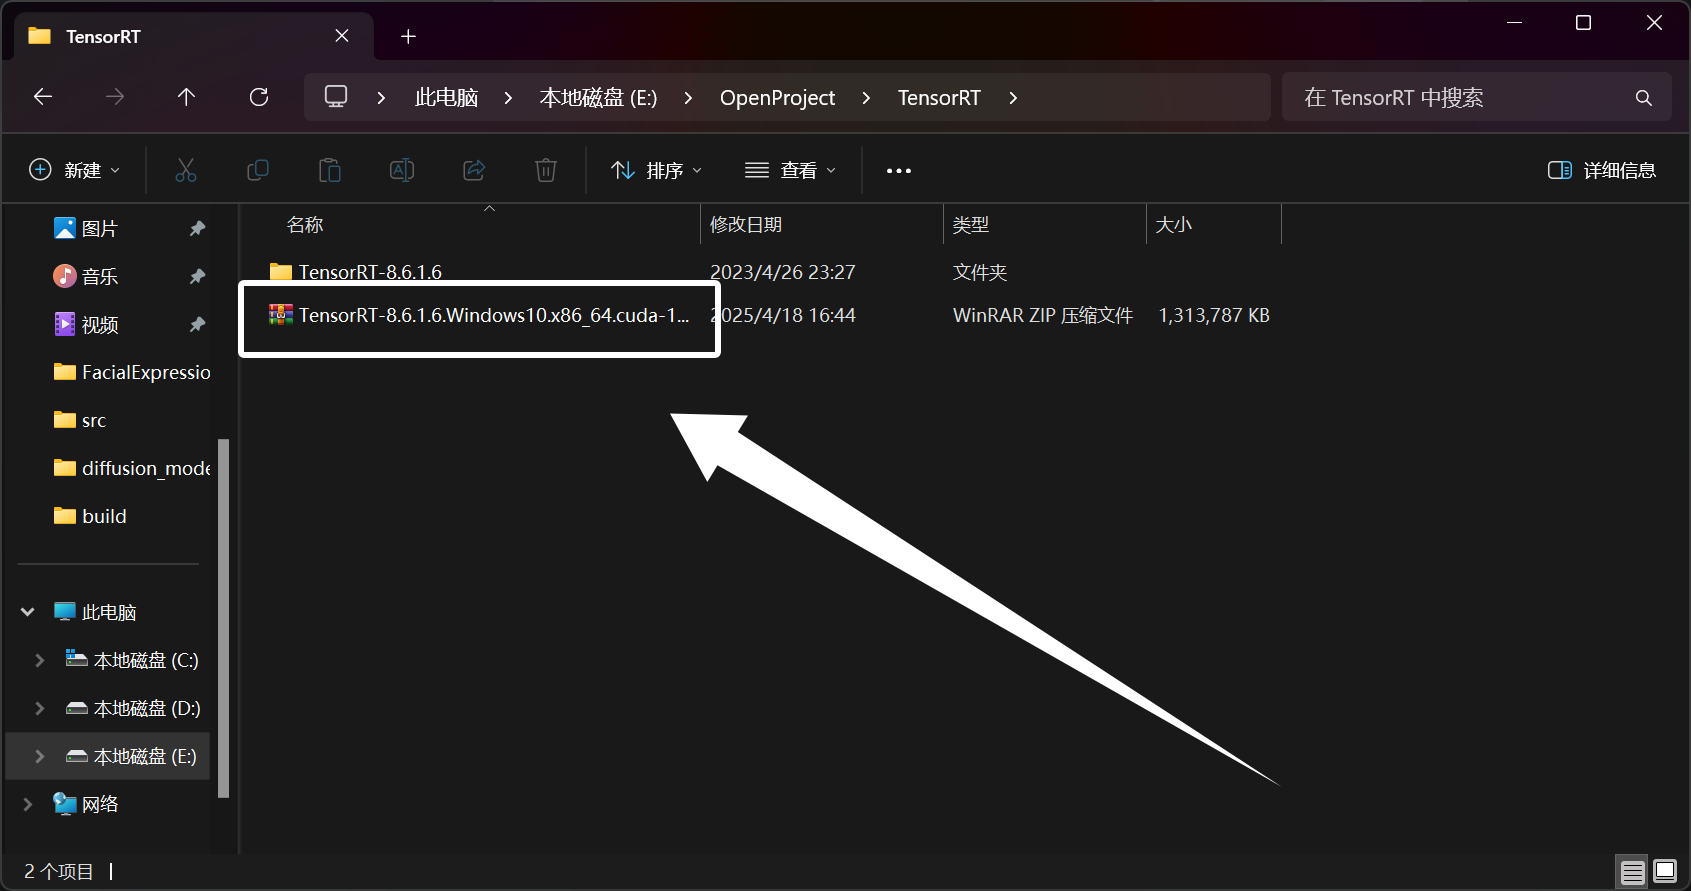
Task: Unpin 音乐 from quick access
Action: coord(197,276)
